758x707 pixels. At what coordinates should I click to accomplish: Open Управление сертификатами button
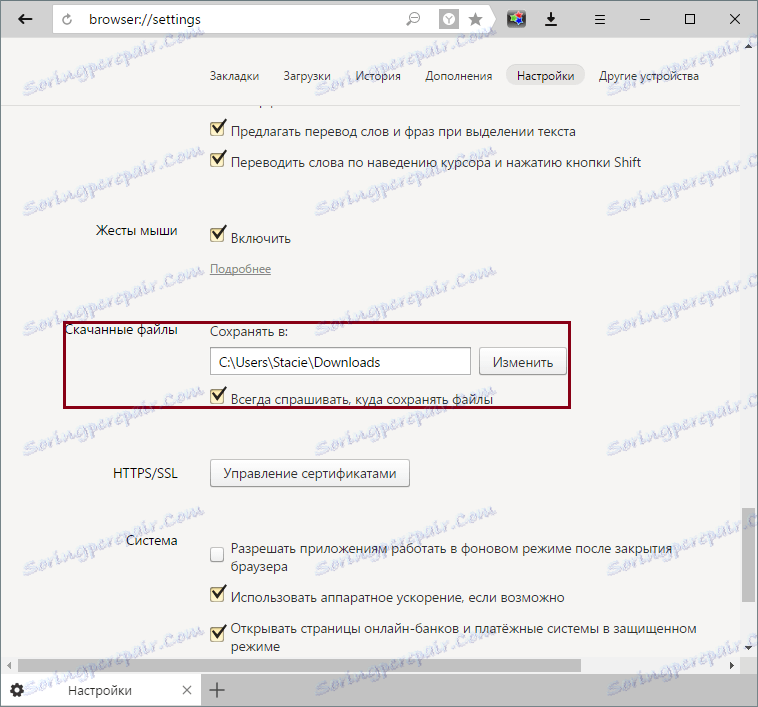(x=310, y=473)
